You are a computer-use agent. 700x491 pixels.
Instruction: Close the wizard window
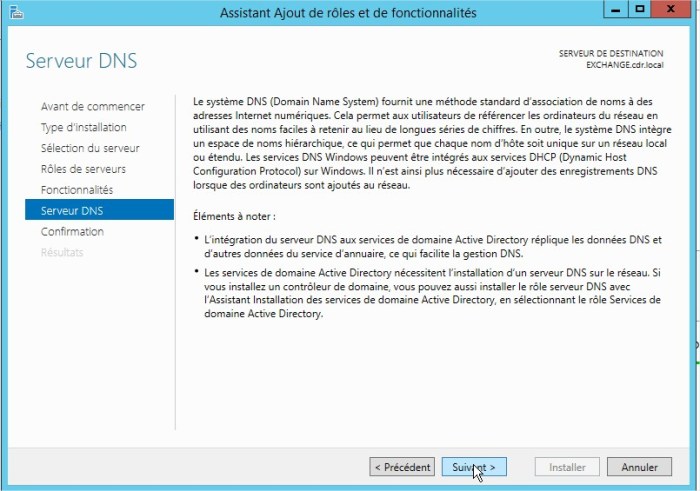coord(671,9)
